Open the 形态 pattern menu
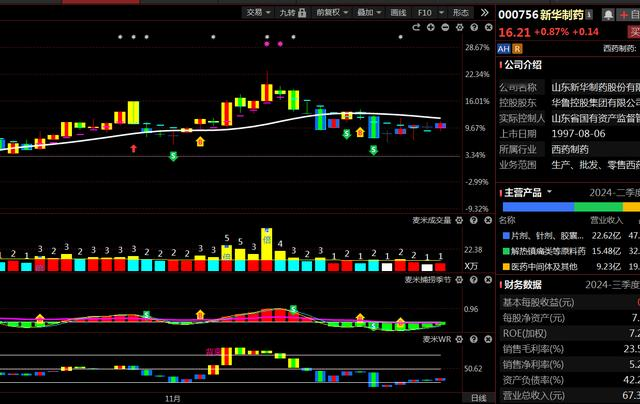The height and width of the screenshot is (404, 640). [463, 13]
